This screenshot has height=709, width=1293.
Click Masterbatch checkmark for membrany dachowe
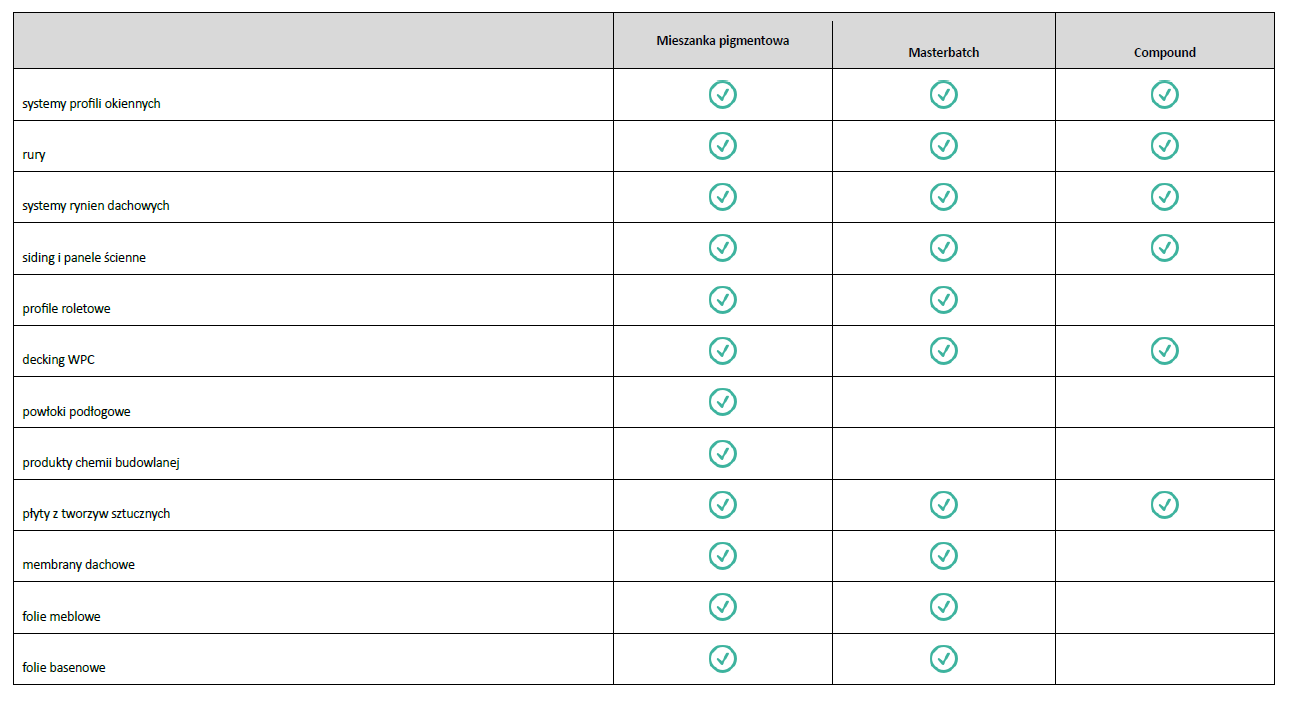(x=943, y=556)
